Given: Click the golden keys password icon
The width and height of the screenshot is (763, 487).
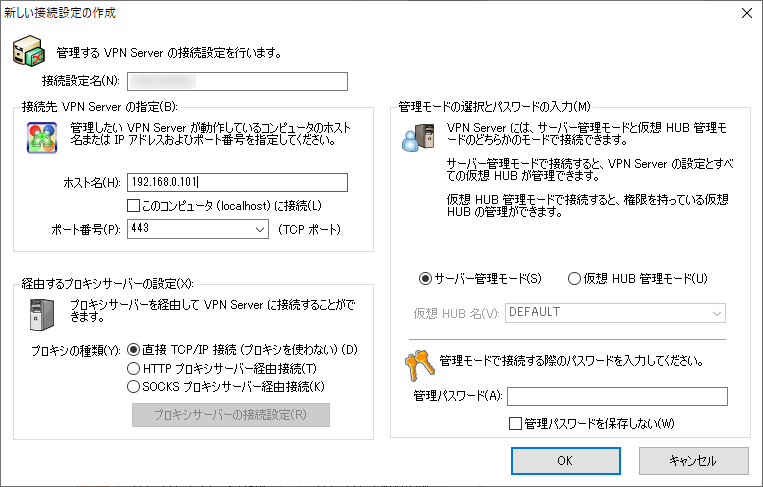Looking at the screenshot, I should (x=419, y=365).
